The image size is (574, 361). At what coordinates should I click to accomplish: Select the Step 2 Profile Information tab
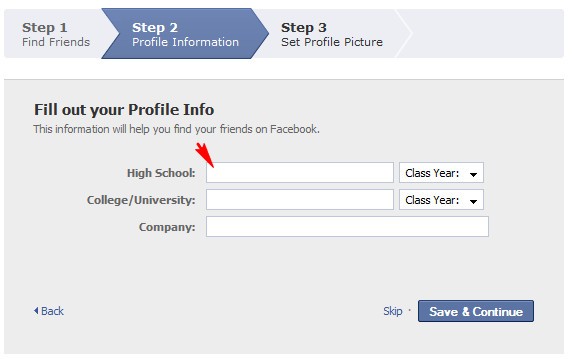[x=185, y=34]
